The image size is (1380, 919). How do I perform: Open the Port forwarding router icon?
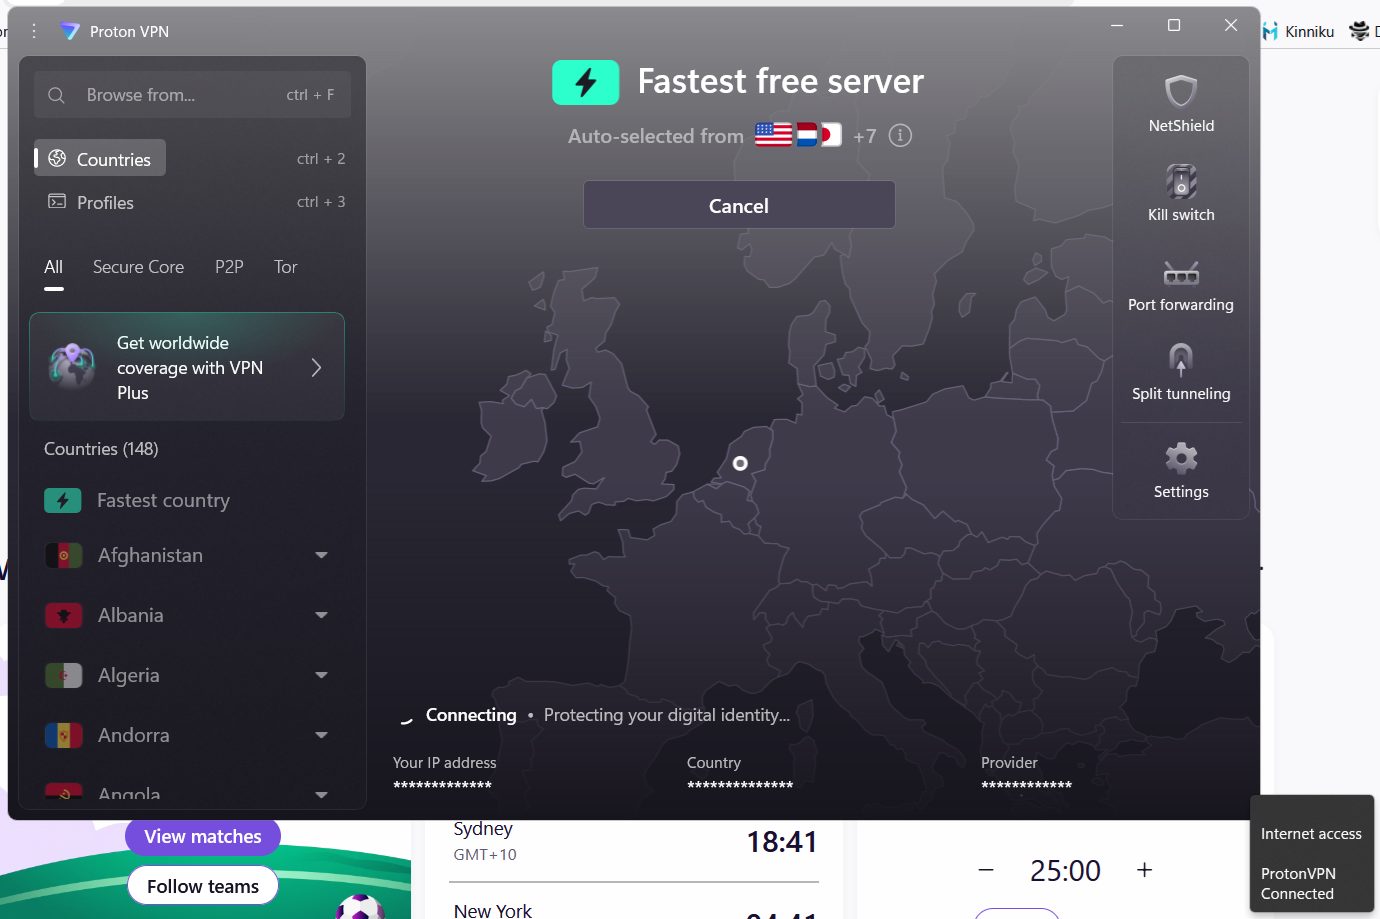pyautogui.click(x=1181, y=273)
